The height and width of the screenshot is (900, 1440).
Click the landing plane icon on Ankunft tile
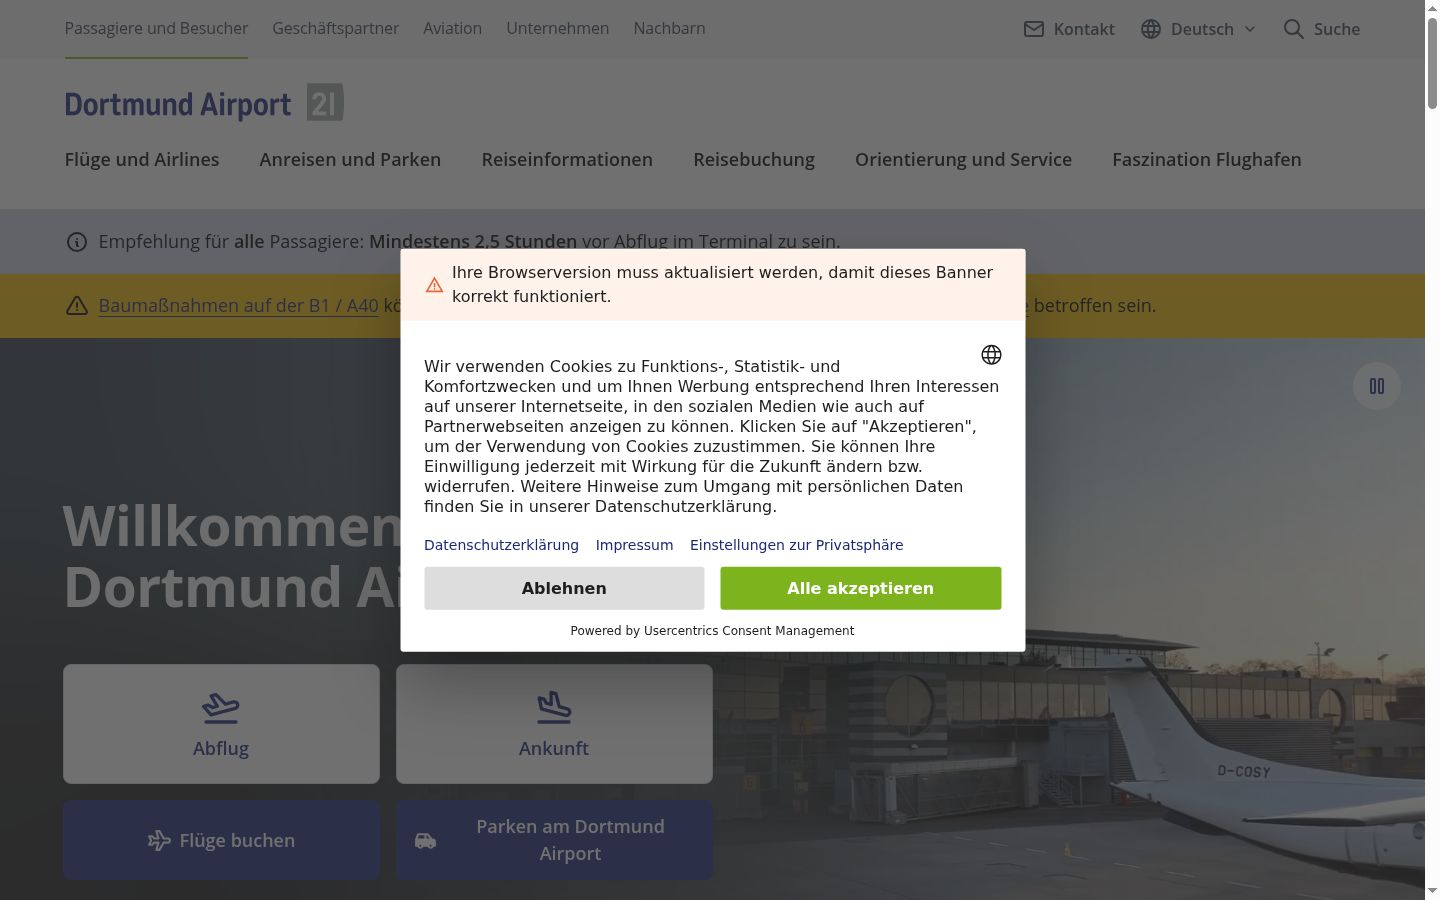554,708
